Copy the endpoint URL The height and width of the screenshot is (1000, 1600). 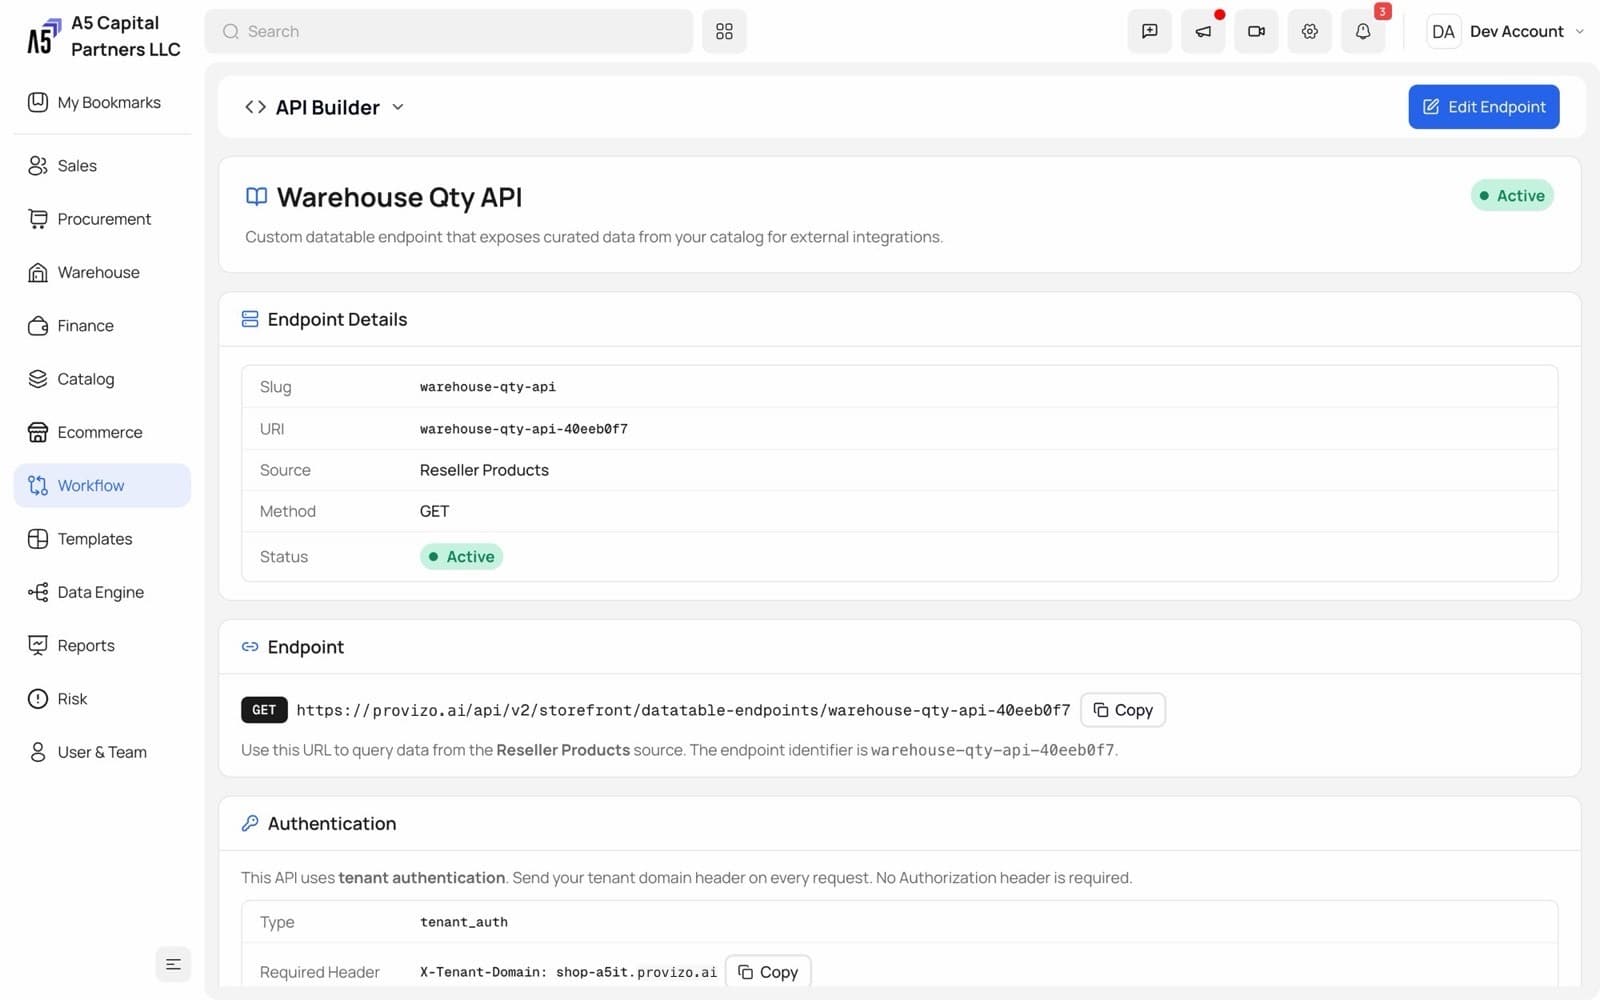1123,710
